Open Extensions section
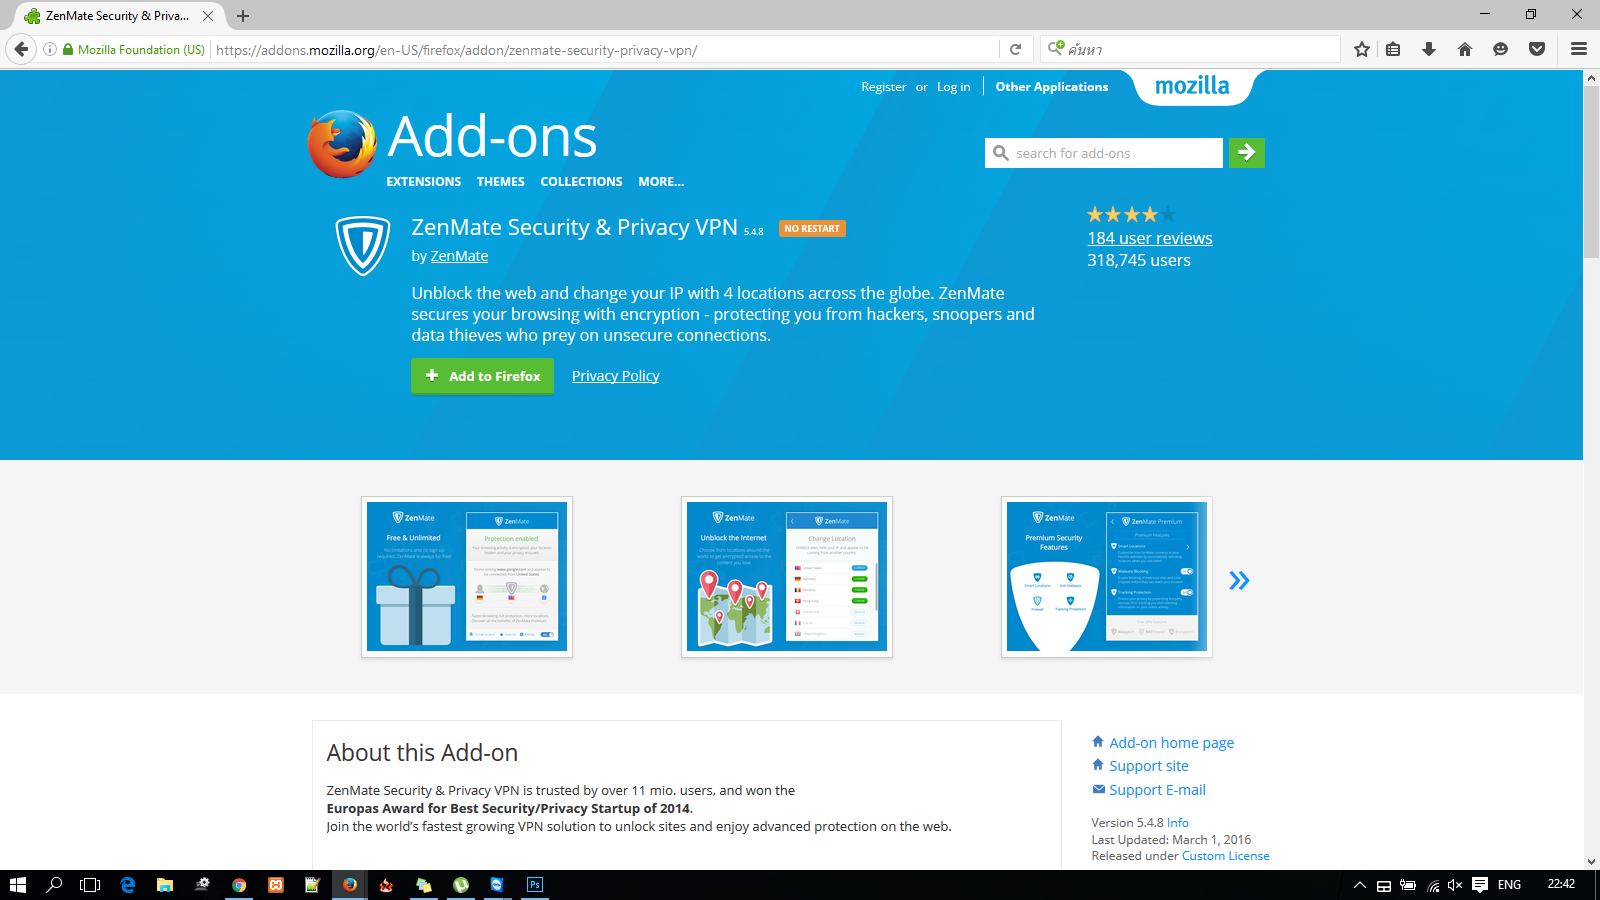1600x900 pixels. point(424,182)
